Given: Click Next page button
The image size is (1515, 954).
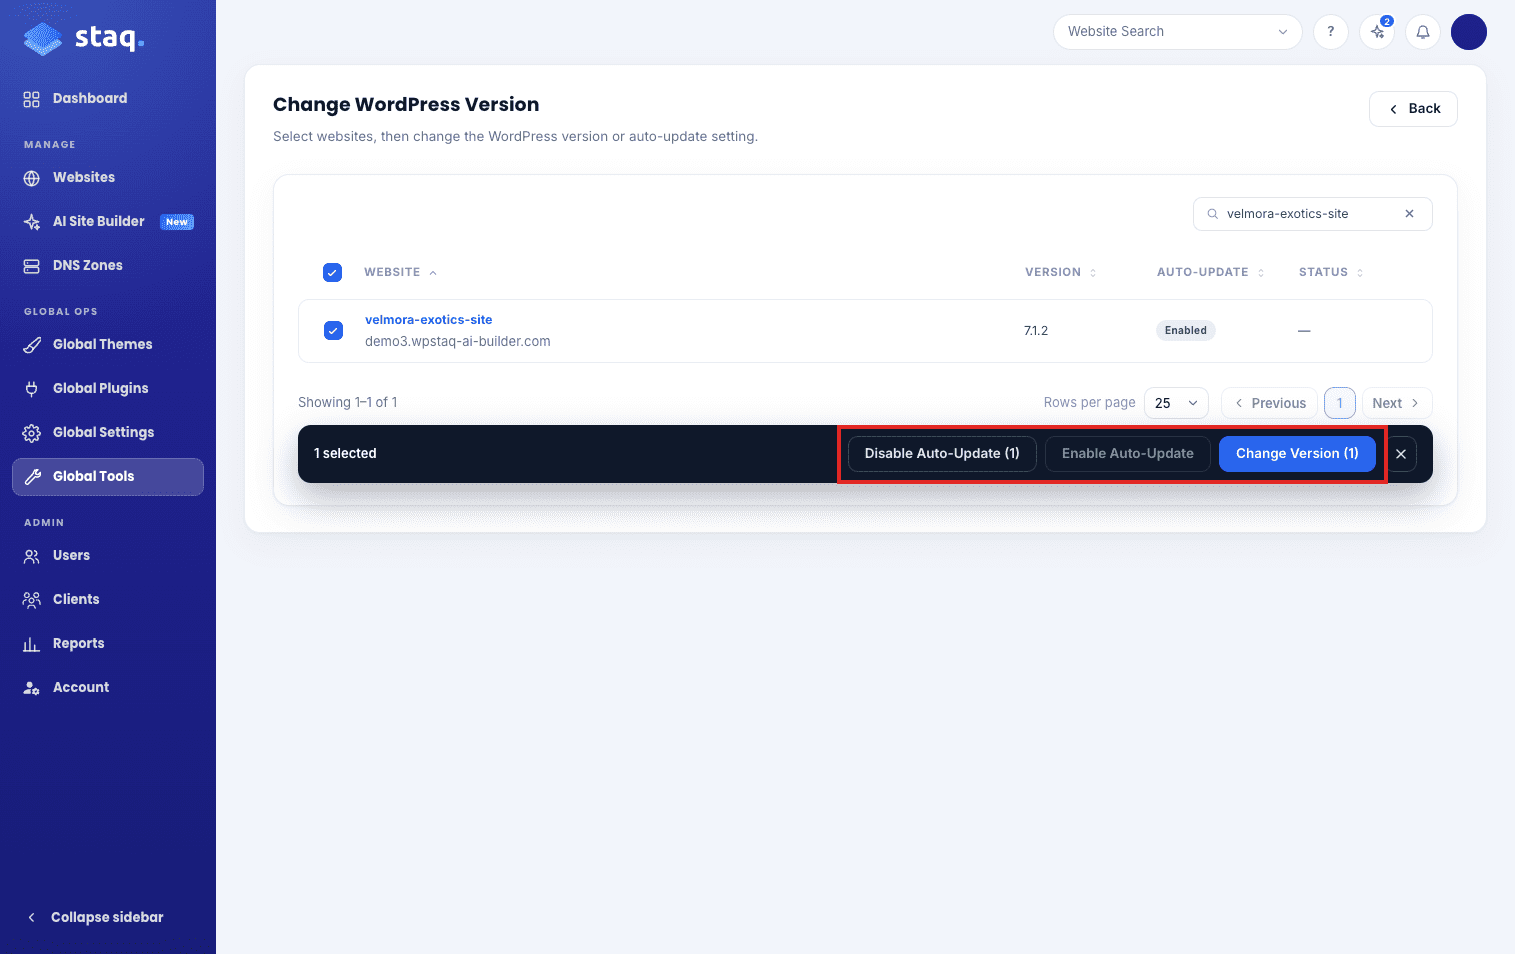Looking at the screenshot, I should (1397, 403).
